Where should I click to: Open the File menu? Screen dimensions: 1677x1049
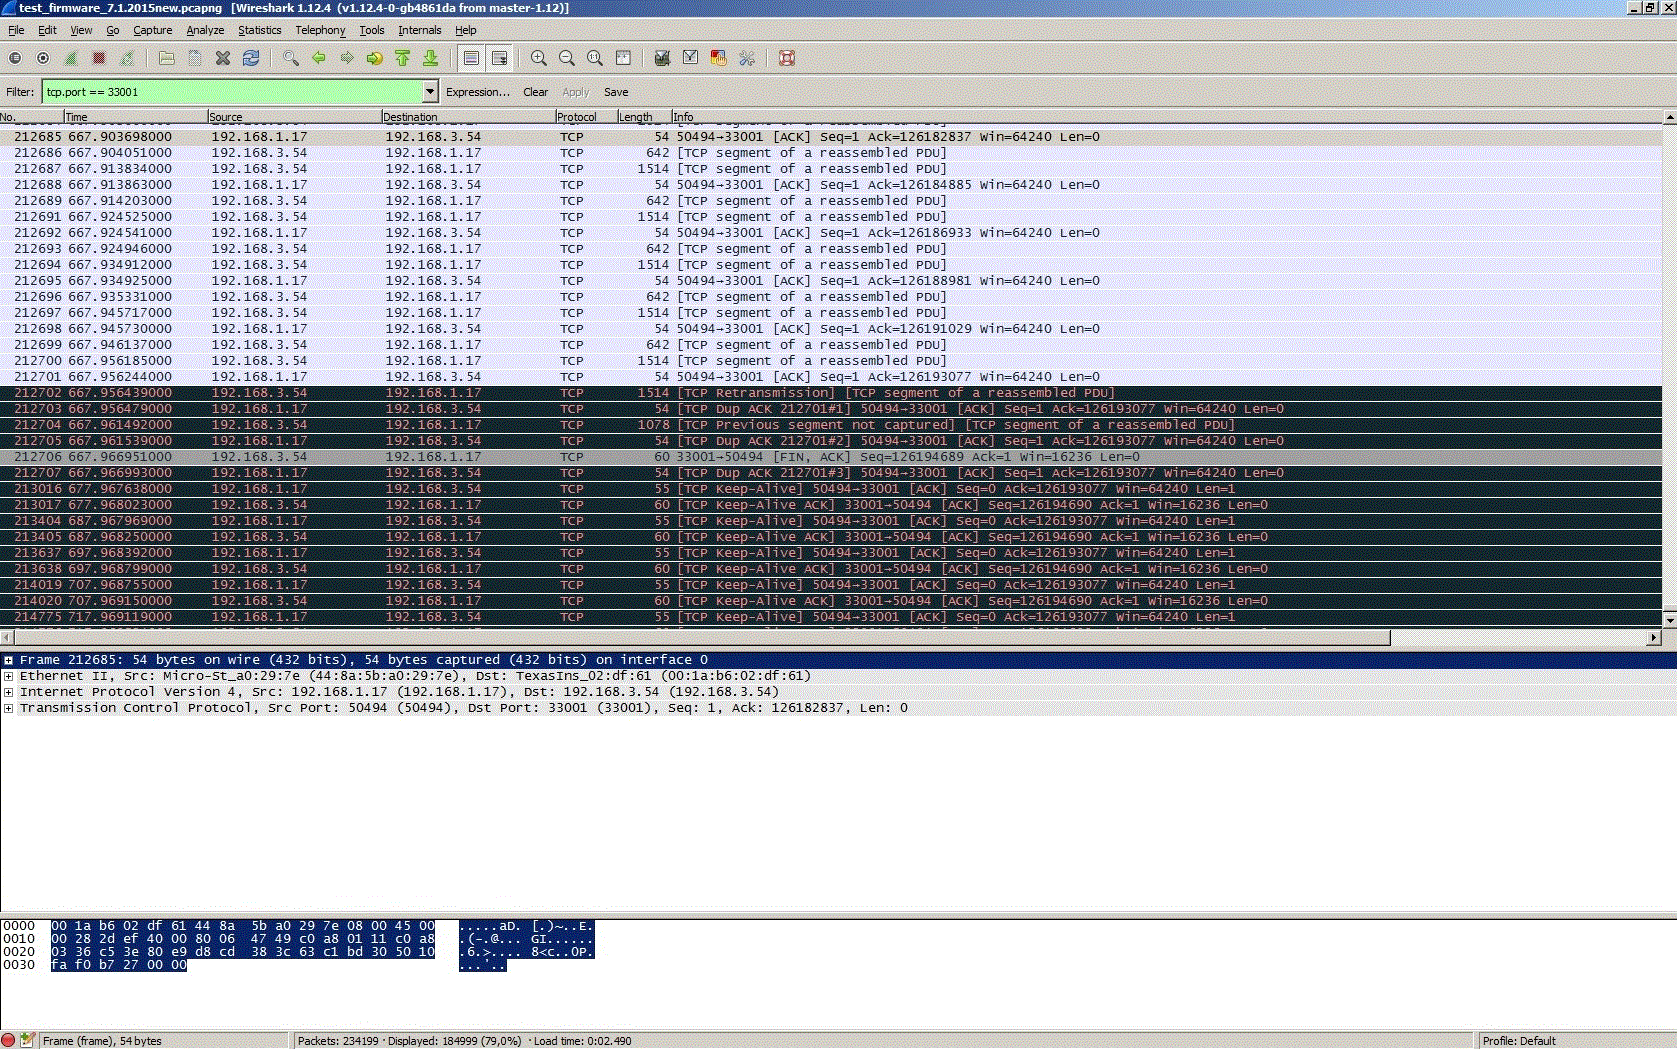coord(16,30)
